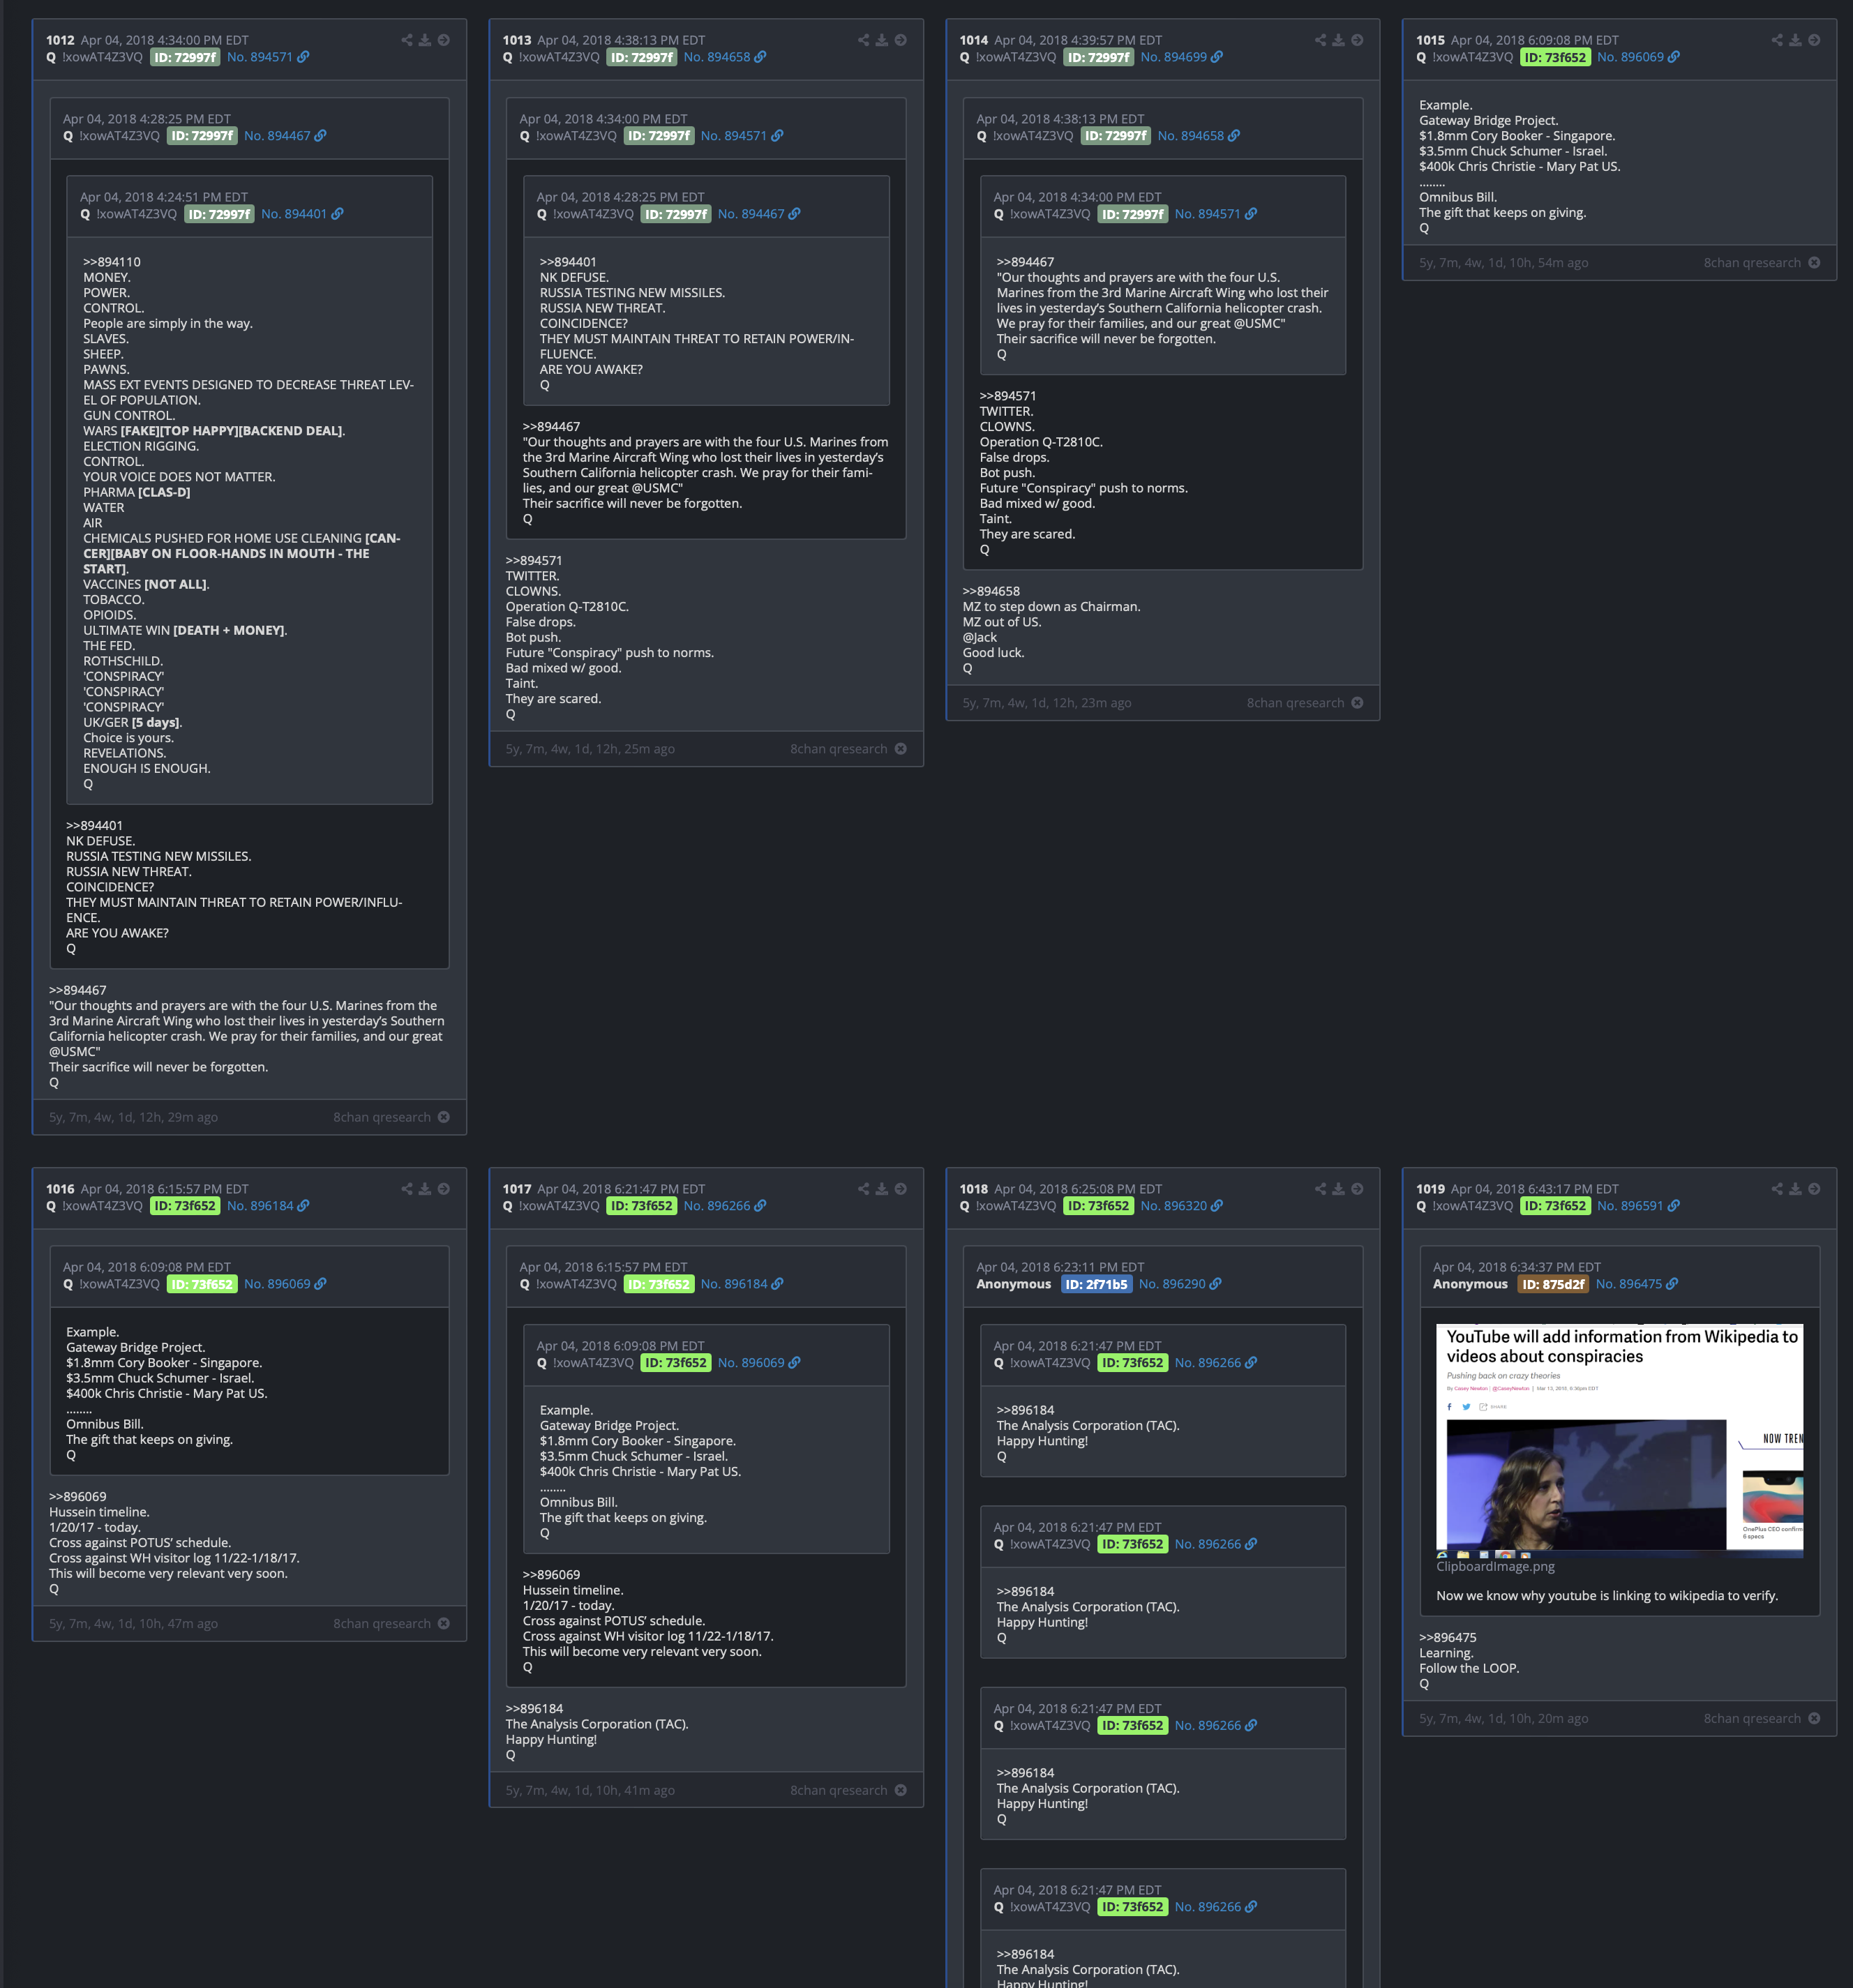1853x1988 pixels.
Task: Click the download icon on post 1017
Action: point(882,1189)
